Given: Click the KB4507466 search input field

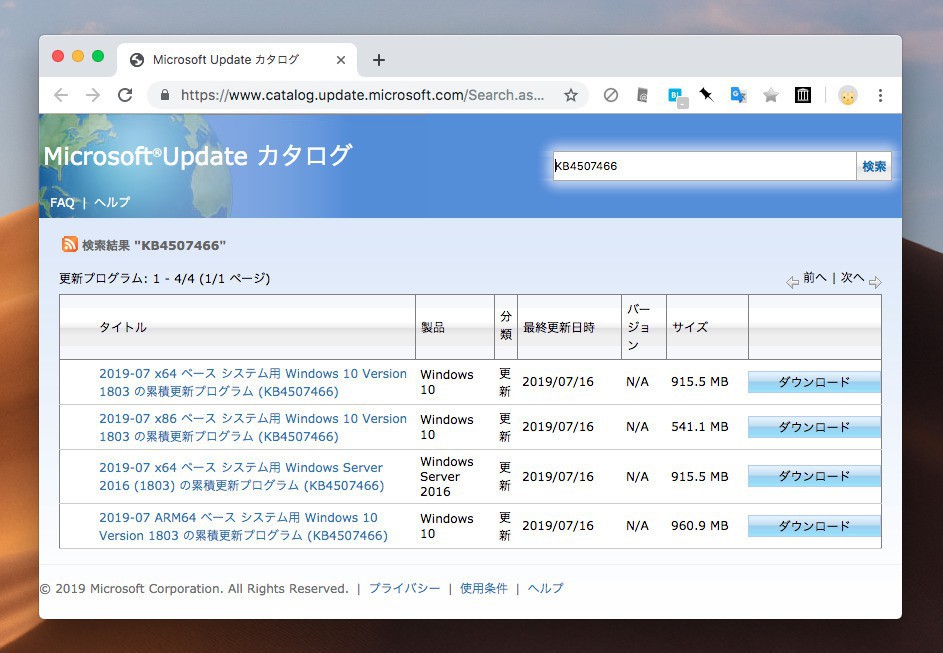Looking at the screenshot, I should click(704, 166).
